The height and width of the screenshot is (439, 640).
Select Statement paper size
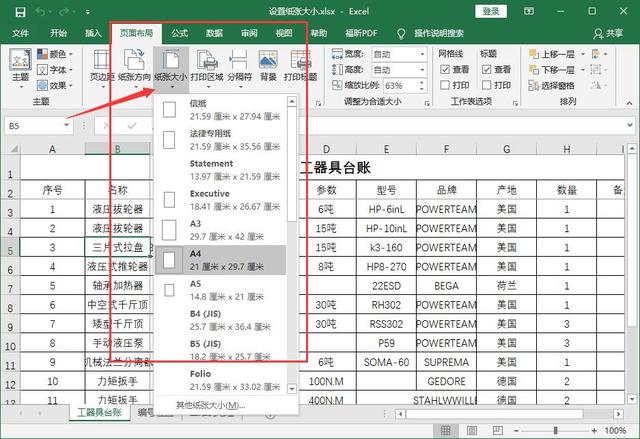pos(221,170)
